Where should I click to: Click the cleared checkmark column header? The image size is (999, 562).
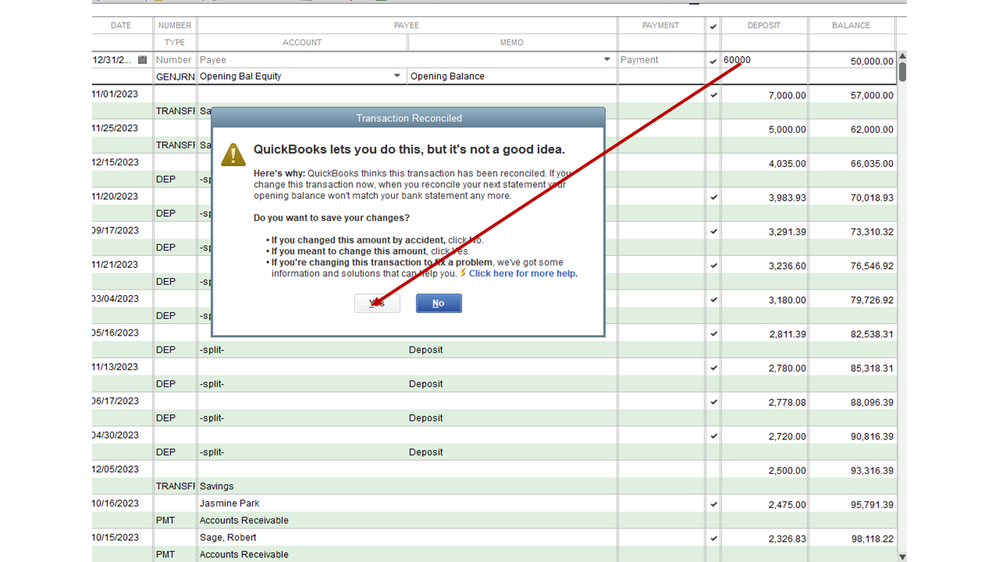(x=713, y=26)
